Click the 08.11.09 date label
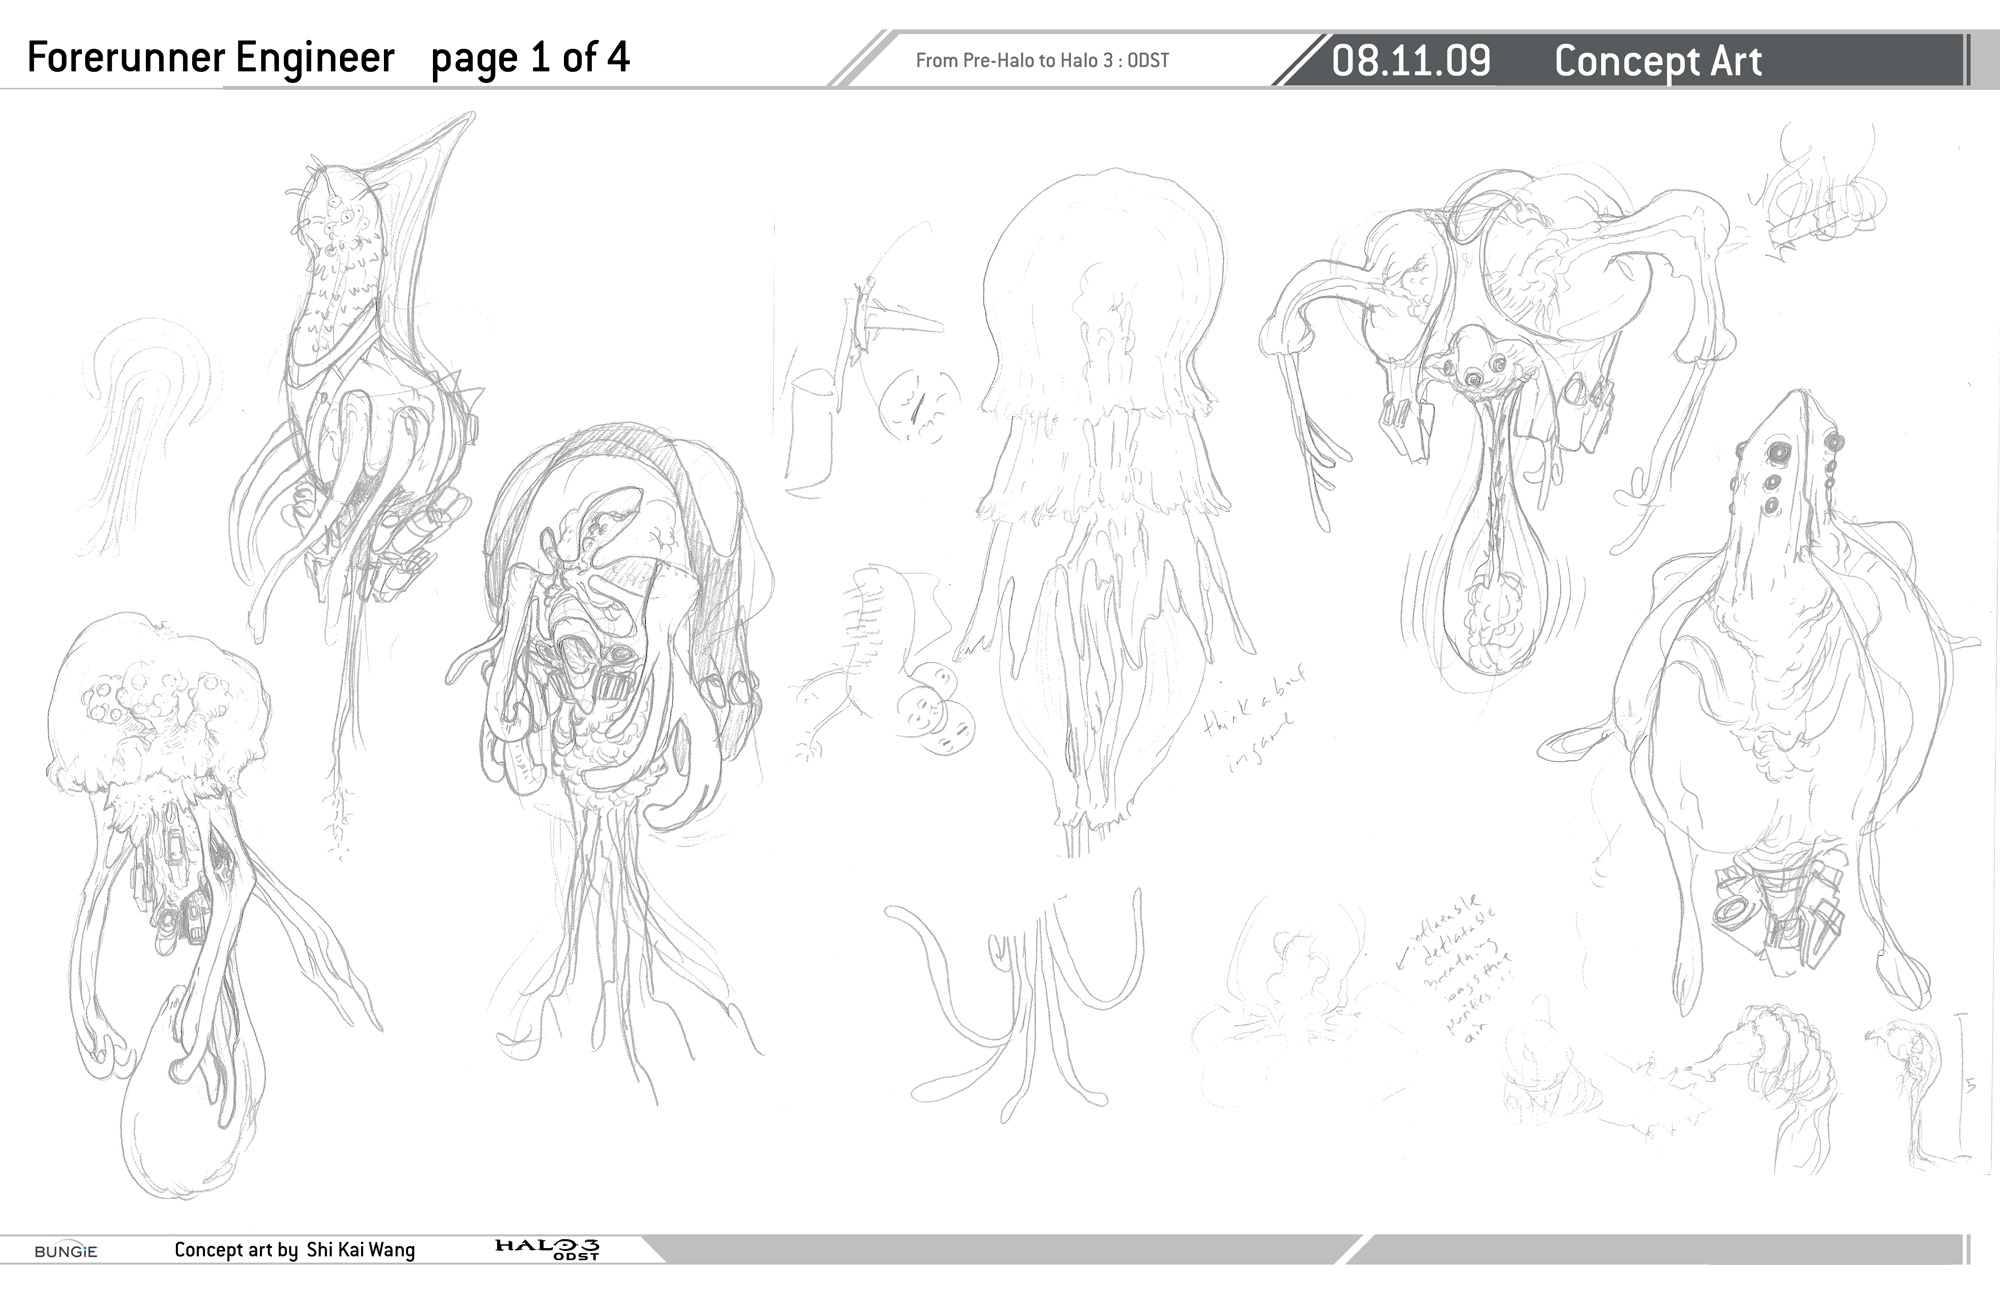The height and width of the screenshot is (1294, 2000). (x=1411, y=61)
